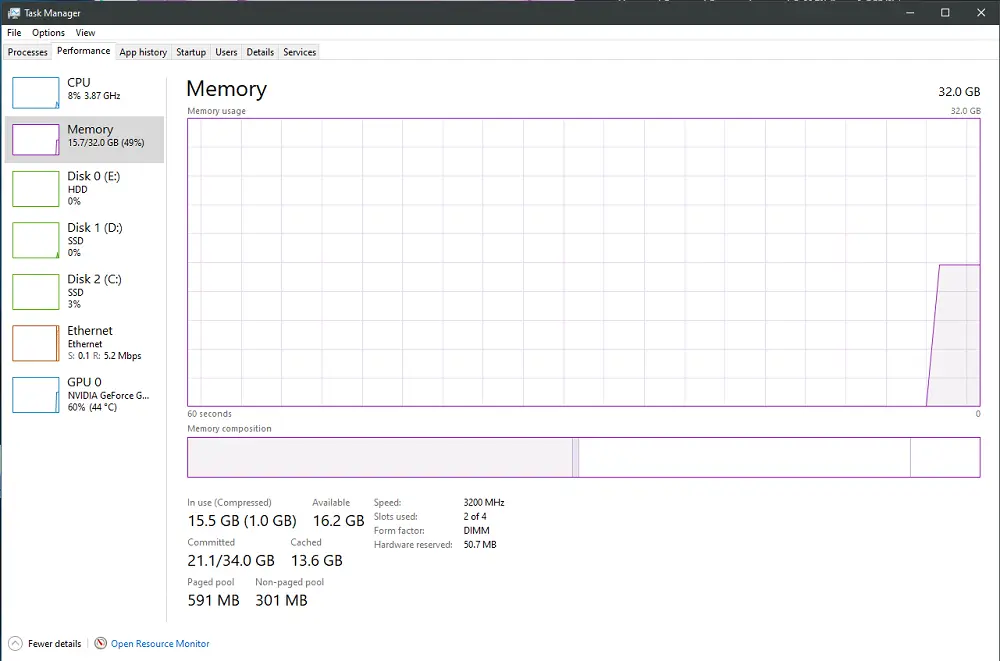This screenshot has width=1000, height=661.
Task: Open Resource Monitor link
Action: (x=160, y=644)
